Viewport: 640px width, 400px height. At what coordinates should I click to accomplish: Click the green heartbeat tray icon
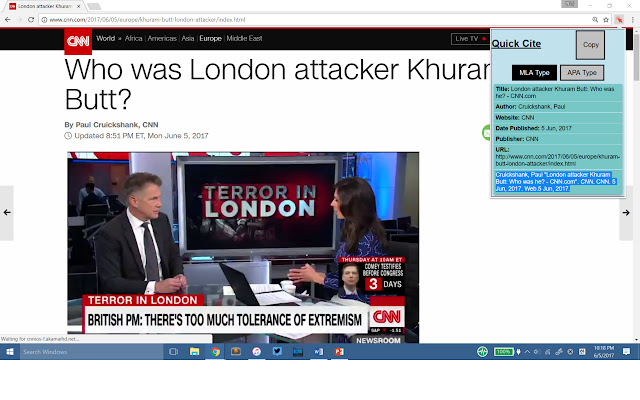482,352
